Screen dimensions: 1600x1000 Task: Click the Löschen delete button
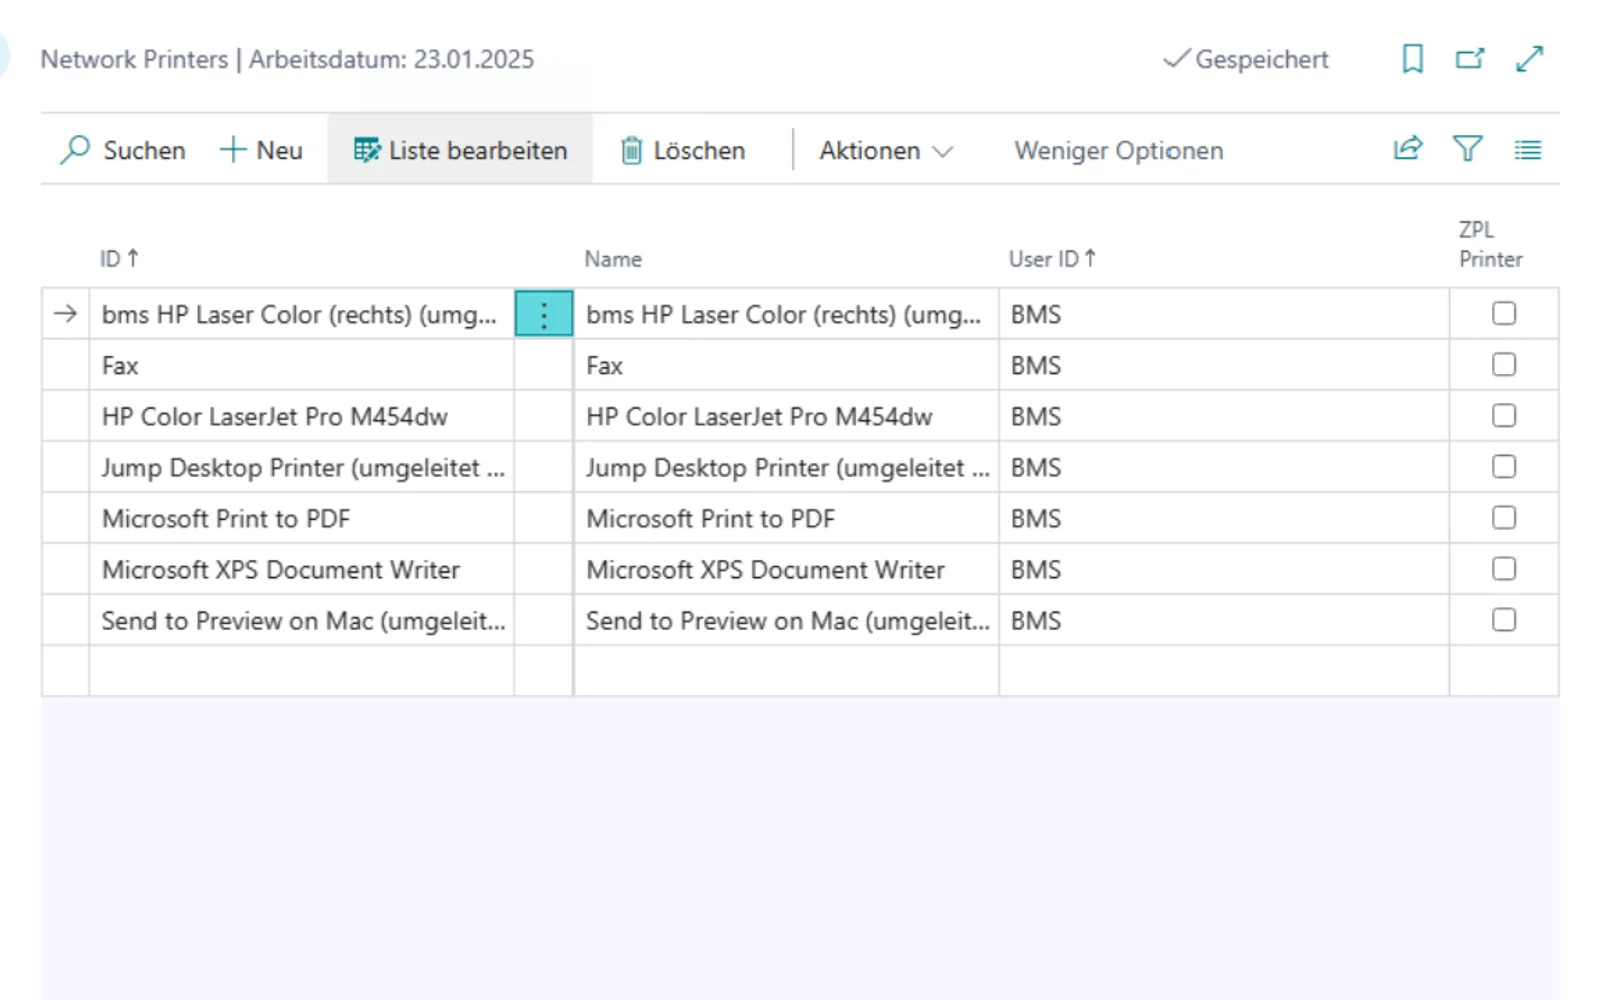[683, 150]
